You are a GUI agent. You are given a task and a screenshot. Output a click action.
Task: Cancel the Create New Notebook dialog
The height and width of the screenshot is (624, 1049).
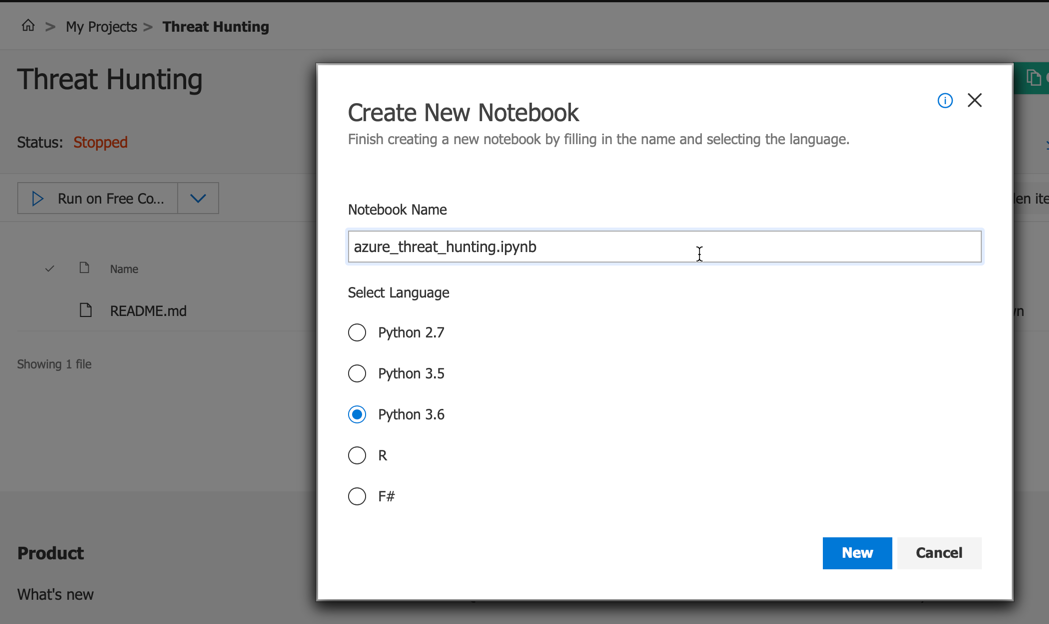(938, 553)
